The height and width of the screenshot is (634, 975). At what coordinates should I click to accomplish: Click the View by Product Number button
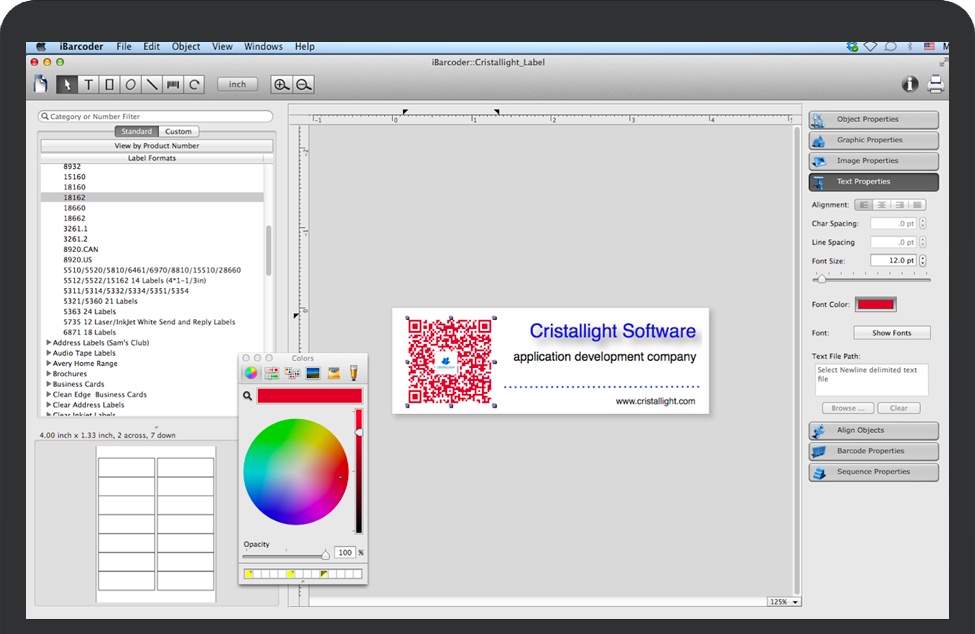click(156, 146)
